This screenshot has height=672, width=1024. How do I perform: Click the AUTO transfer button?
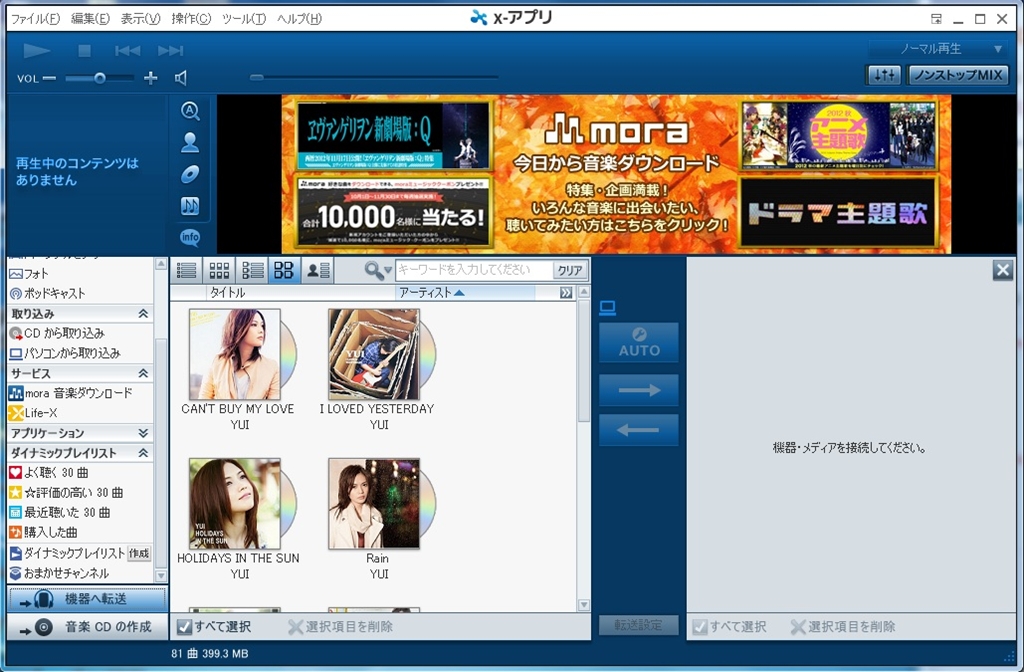(639, 342)
